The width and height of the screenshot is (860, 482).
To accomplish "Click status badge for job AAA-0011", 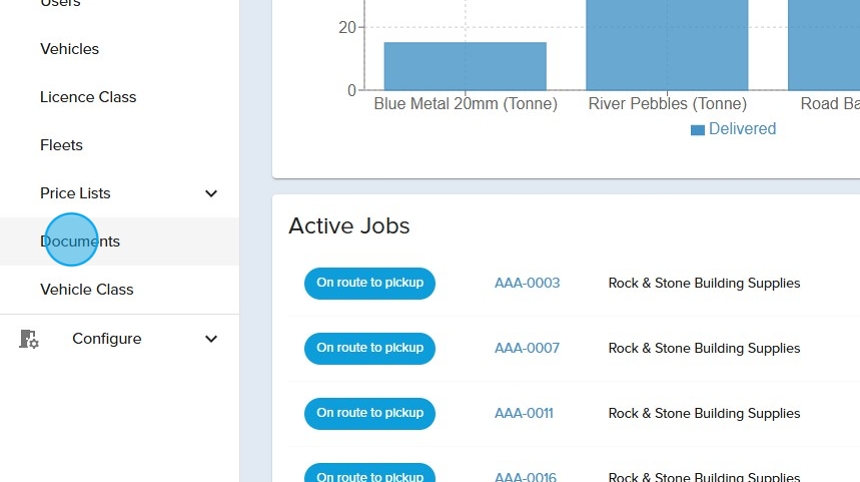I will (x=370, y=413).
